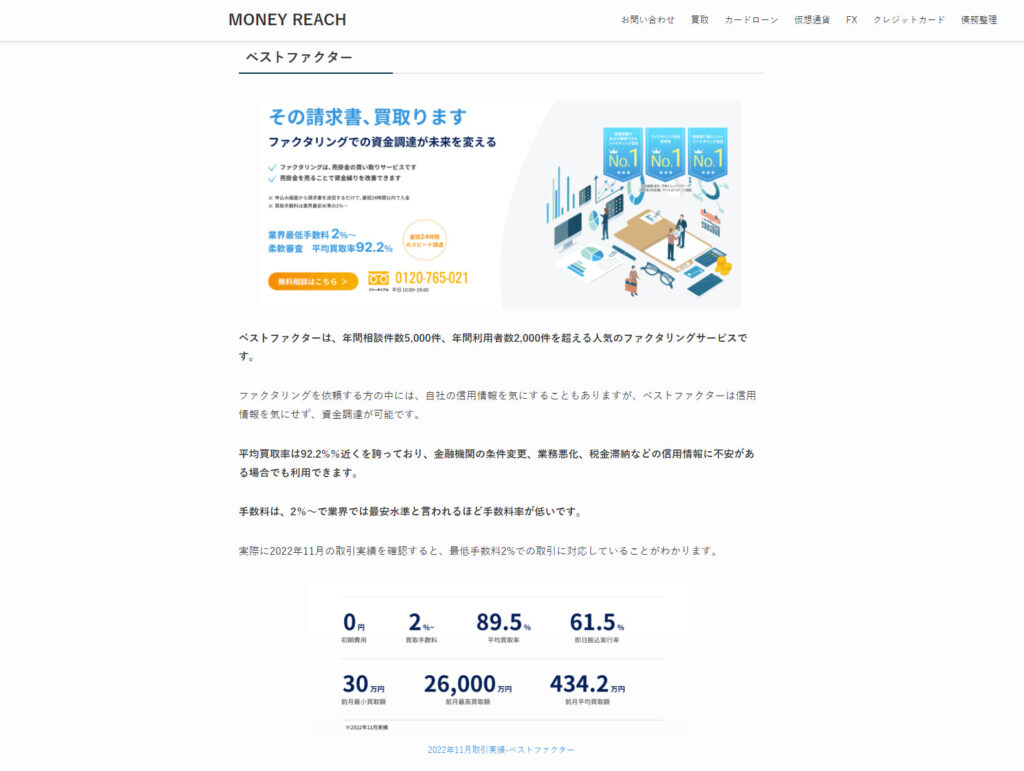Click the orange 無料相談はこちら button in banner
Screen dimensions: 1024x771
(313, 281)
